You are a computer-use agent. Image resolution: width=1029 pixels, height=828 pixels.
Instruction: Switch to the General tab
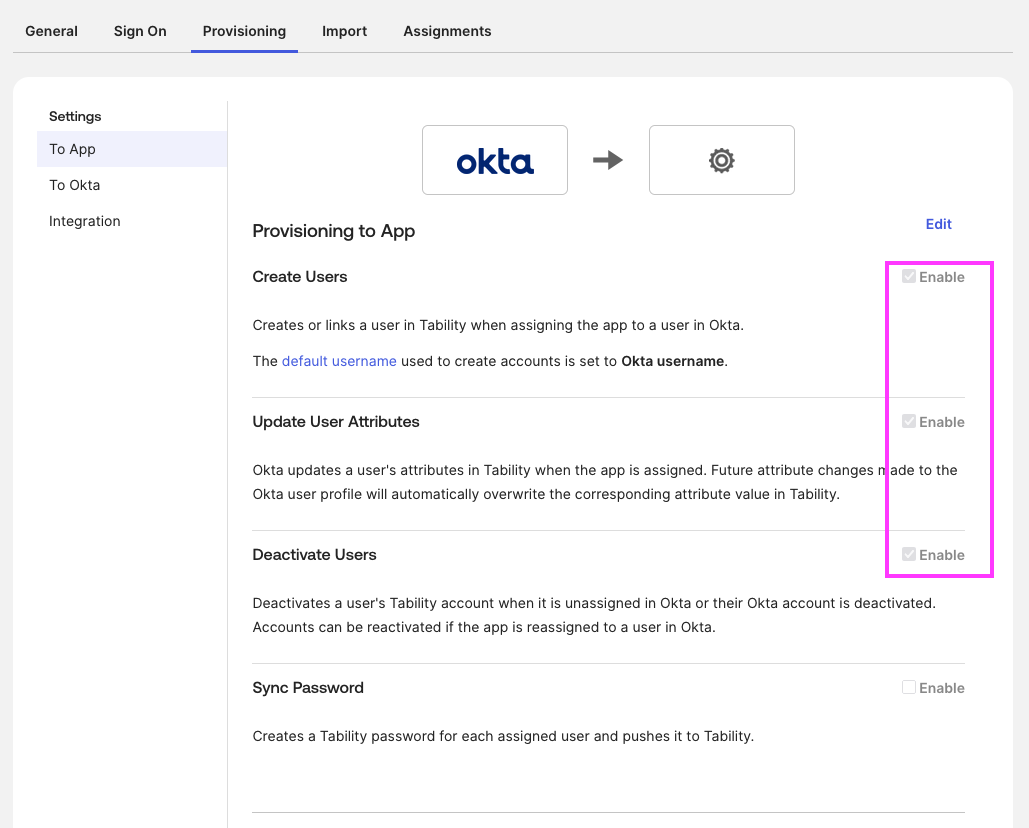[x=51, y=31]
